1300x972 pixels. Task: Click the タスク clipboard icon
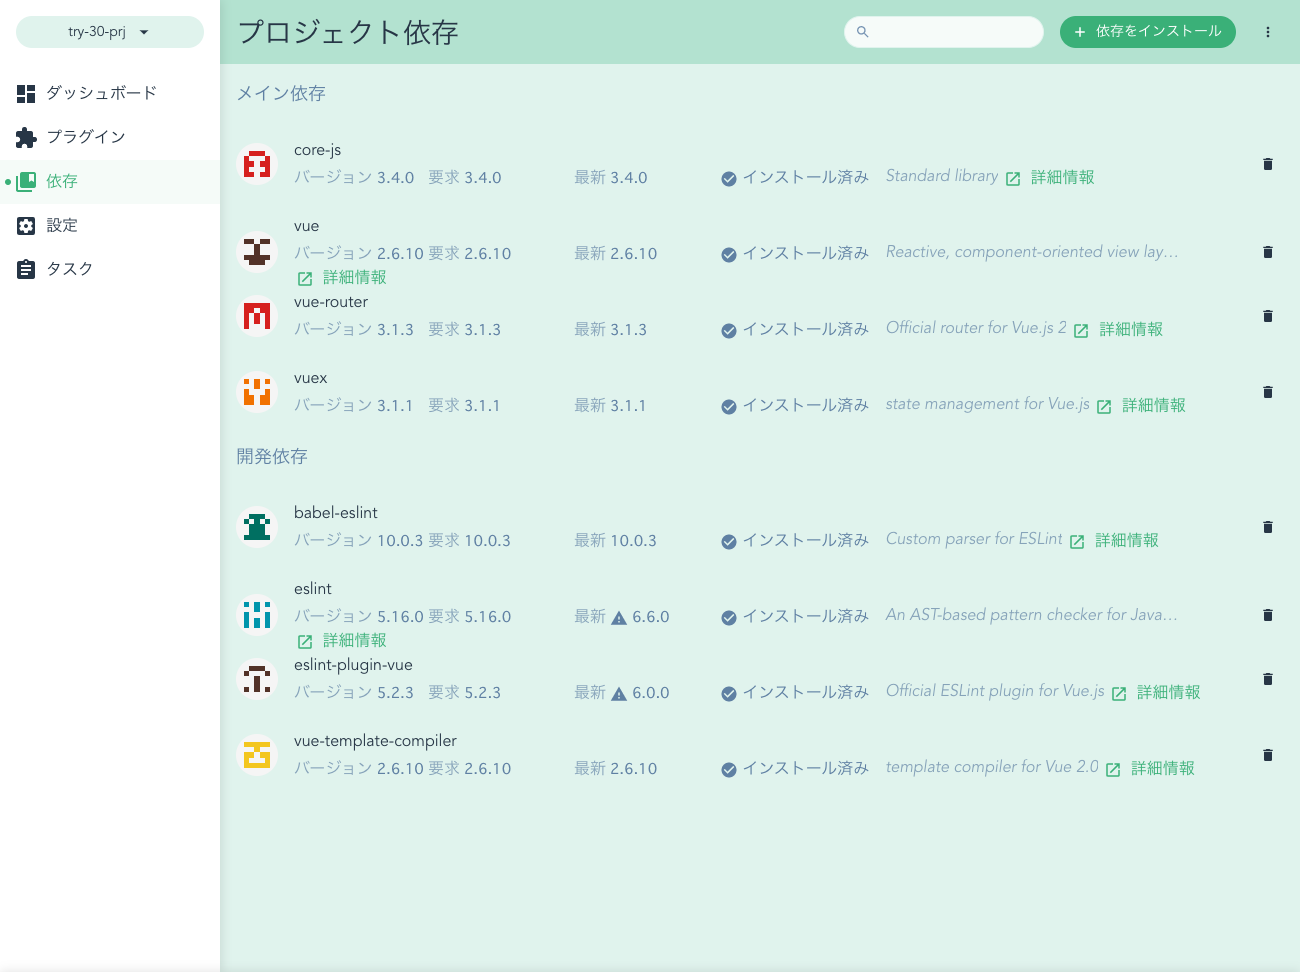26,269
